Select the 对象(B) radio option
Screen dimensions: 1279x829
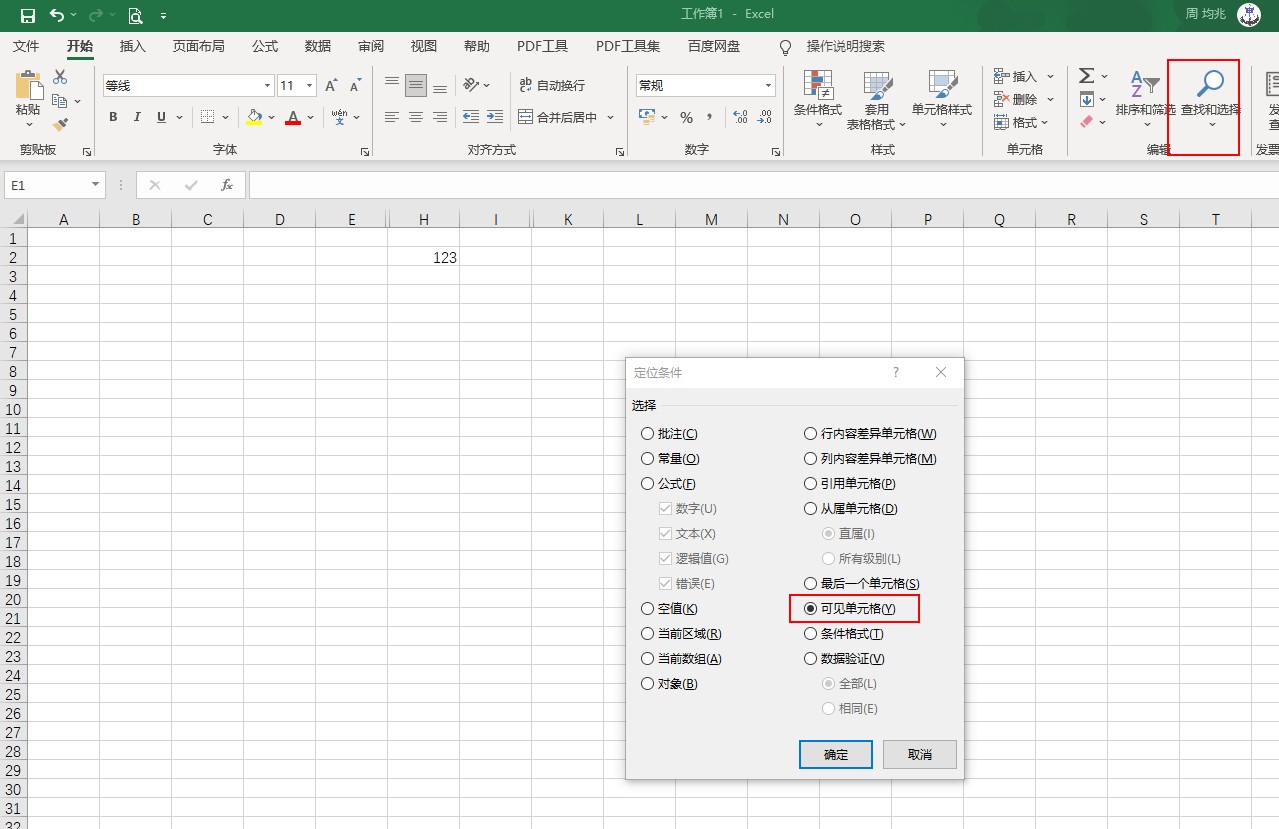coord(669,684)
